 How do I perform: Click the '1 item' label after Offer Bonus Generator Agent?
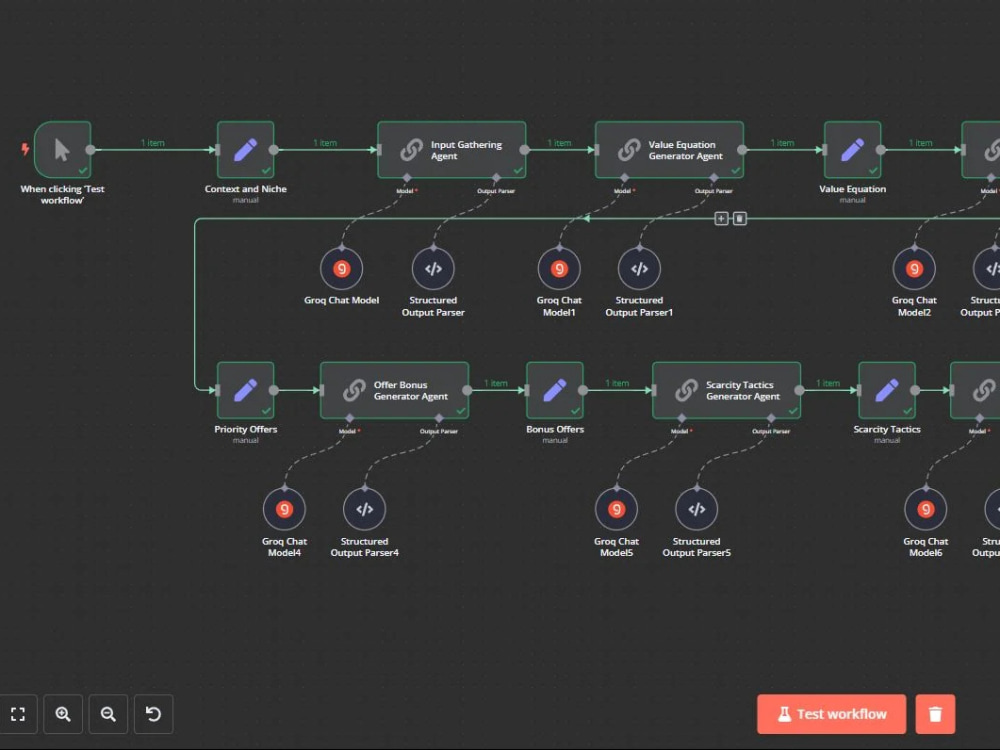pos(496,383)
